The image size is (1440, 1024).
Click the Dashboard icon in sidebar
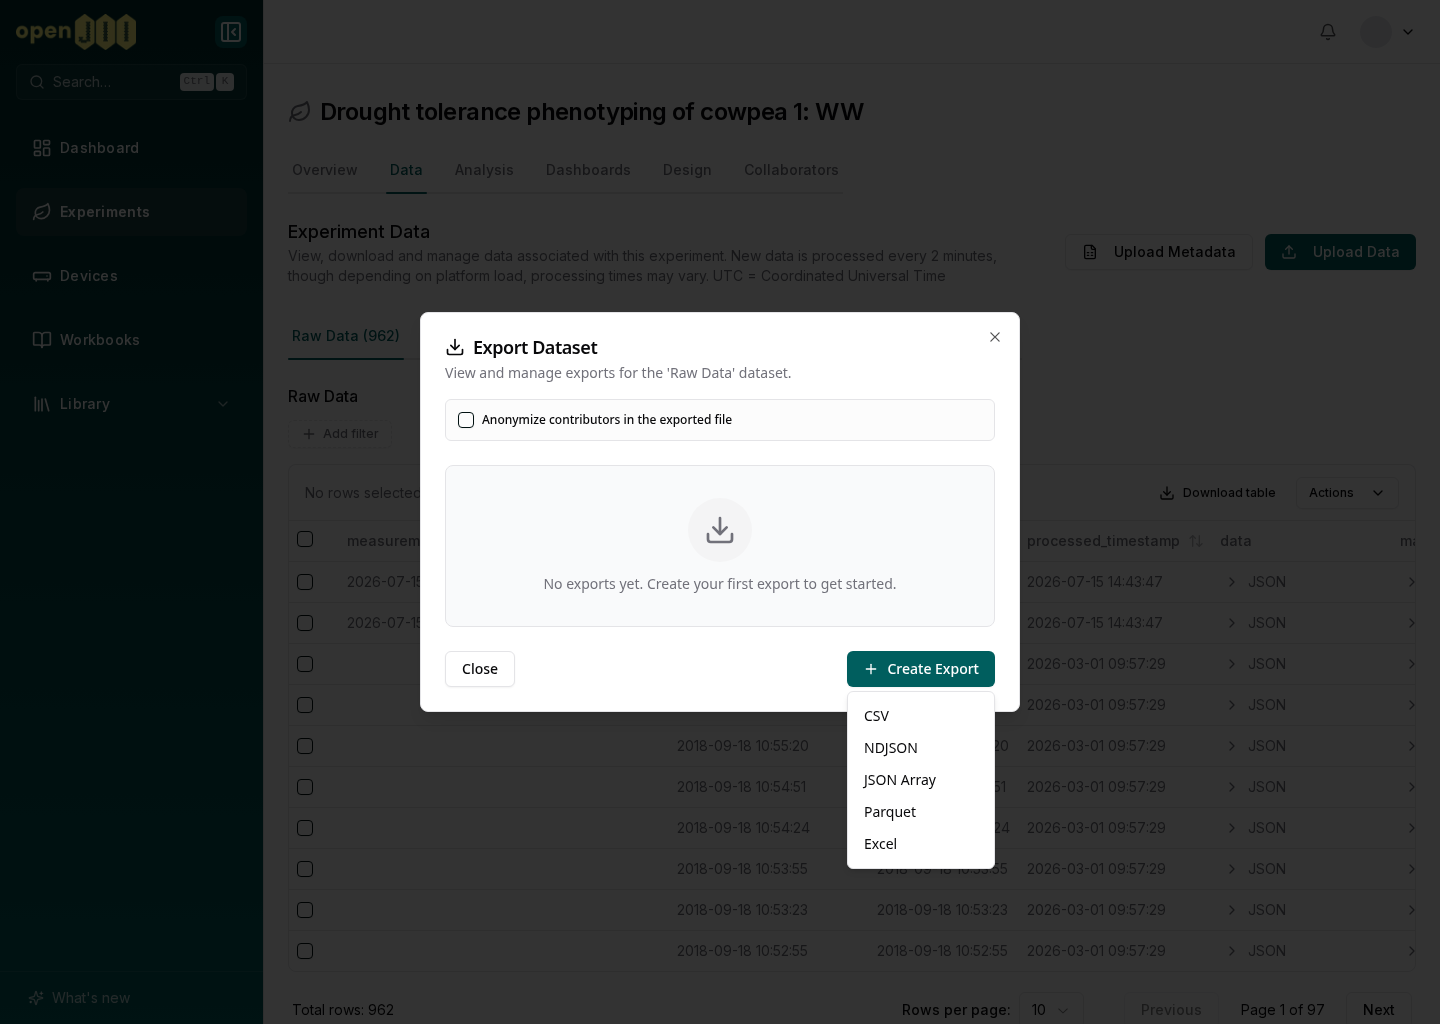click(x=42, y=148)
